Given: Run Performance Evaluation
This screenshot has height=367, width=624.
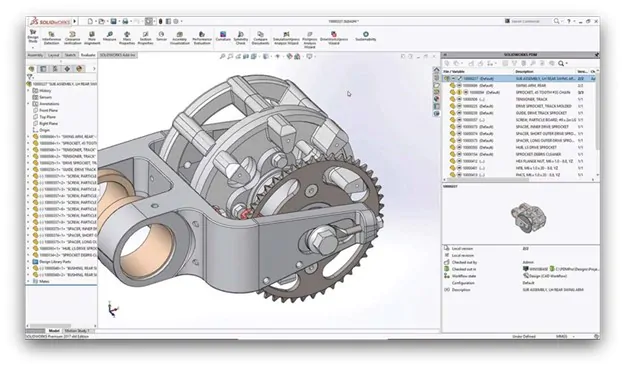Looking at the screenshot, I should [202, 38].
